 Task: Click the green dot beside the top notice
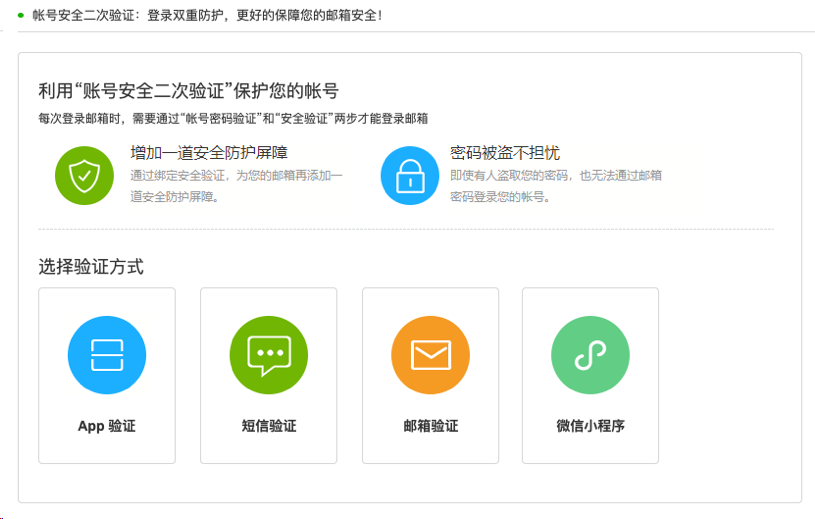coord(20,16)
